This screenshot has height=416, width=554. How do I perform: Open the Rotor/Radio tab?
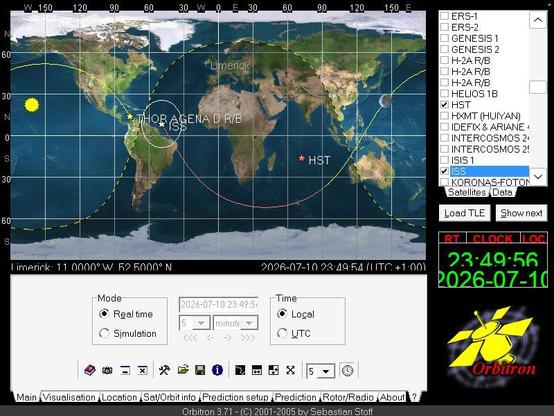pos(348,397)
